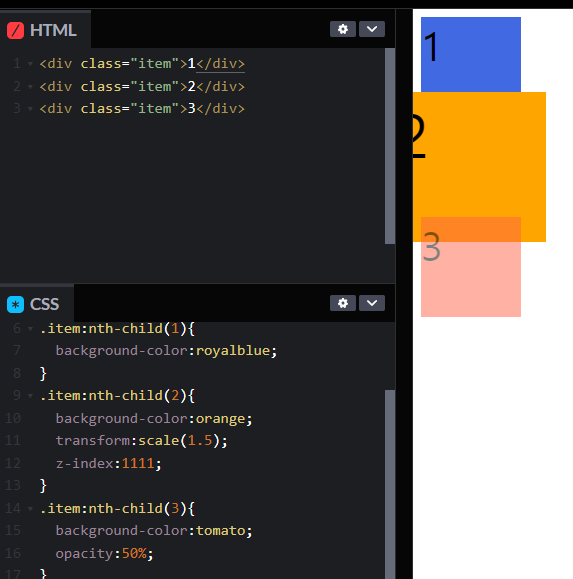
Task: Expand HTML panel chevron dropdown menu
Action: coord(372,29)
